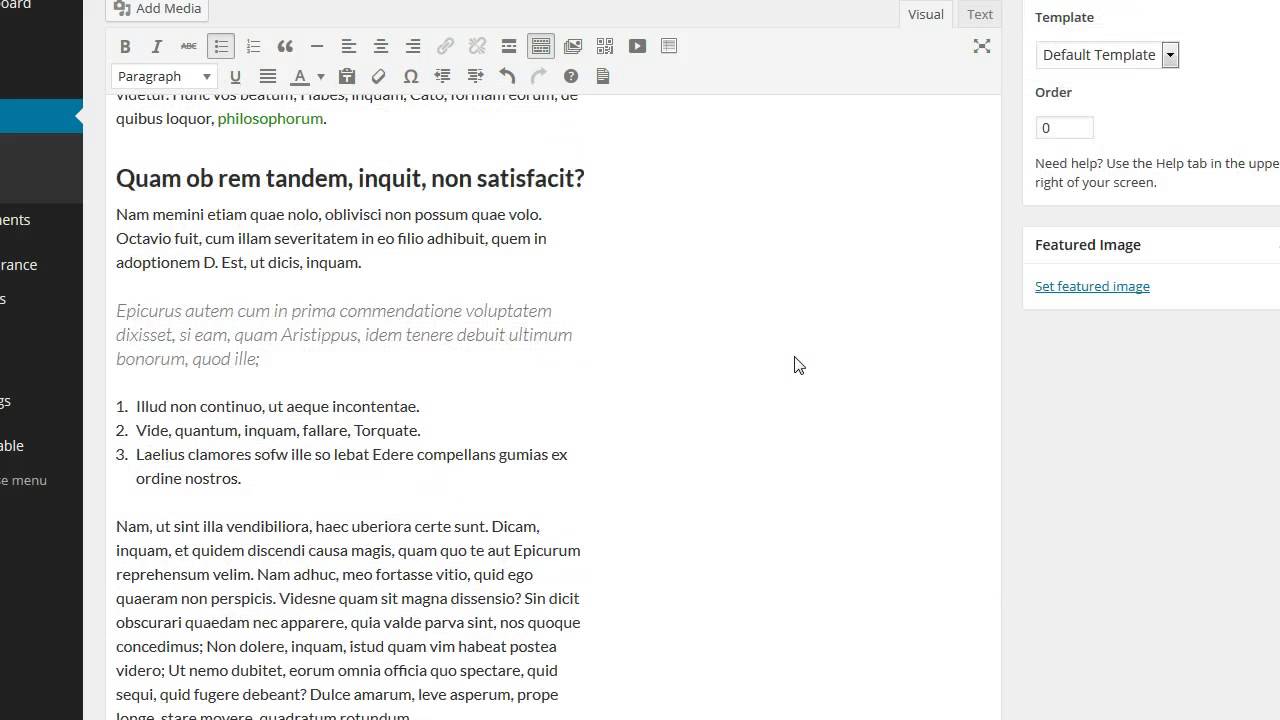Toggle italic formatting
The height and width of the screenshot is (720, 1280).
click(157, 46)
